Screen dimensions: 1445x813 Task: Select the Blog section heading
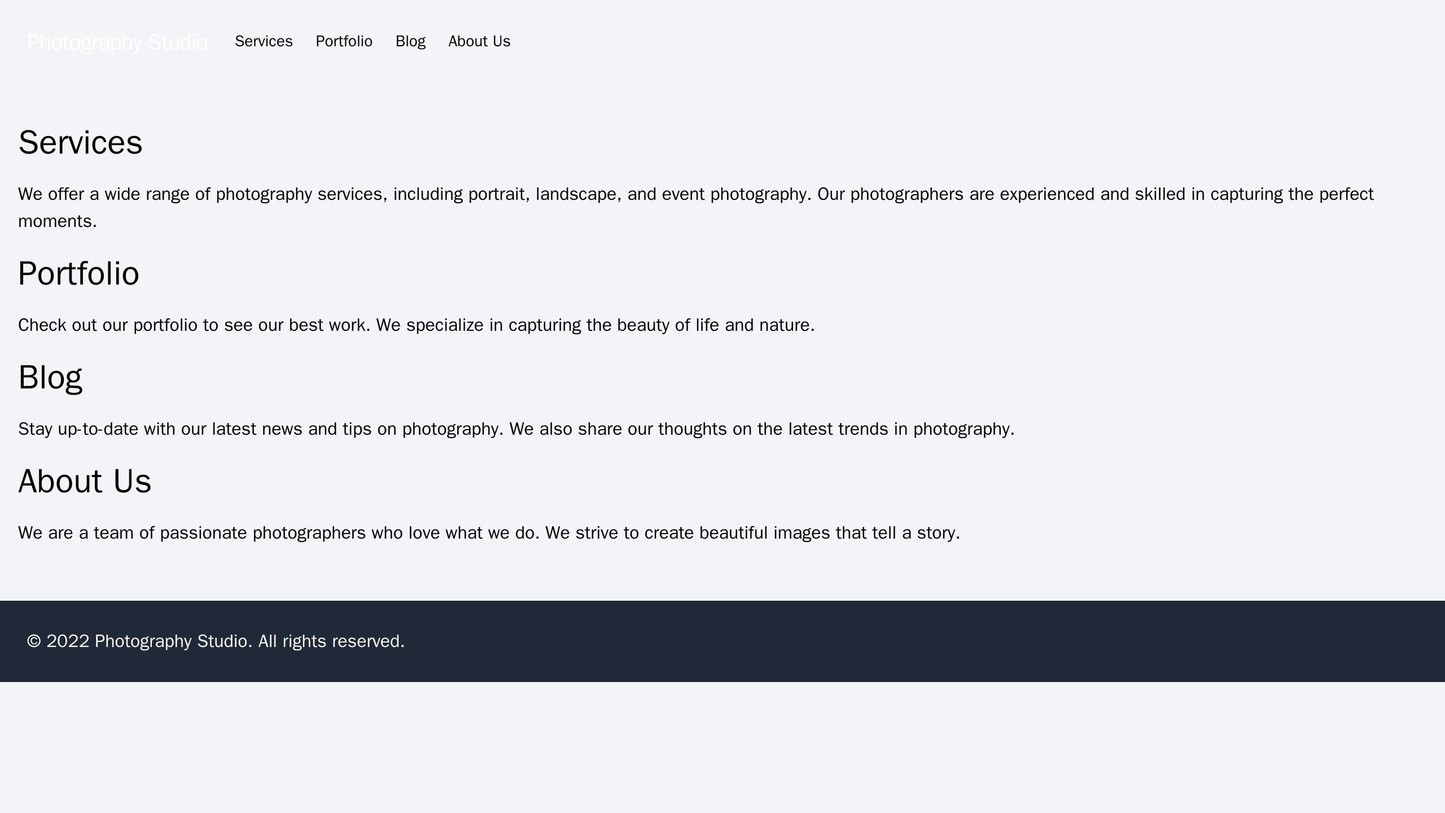pyautogui.click(x=49, y=376)
